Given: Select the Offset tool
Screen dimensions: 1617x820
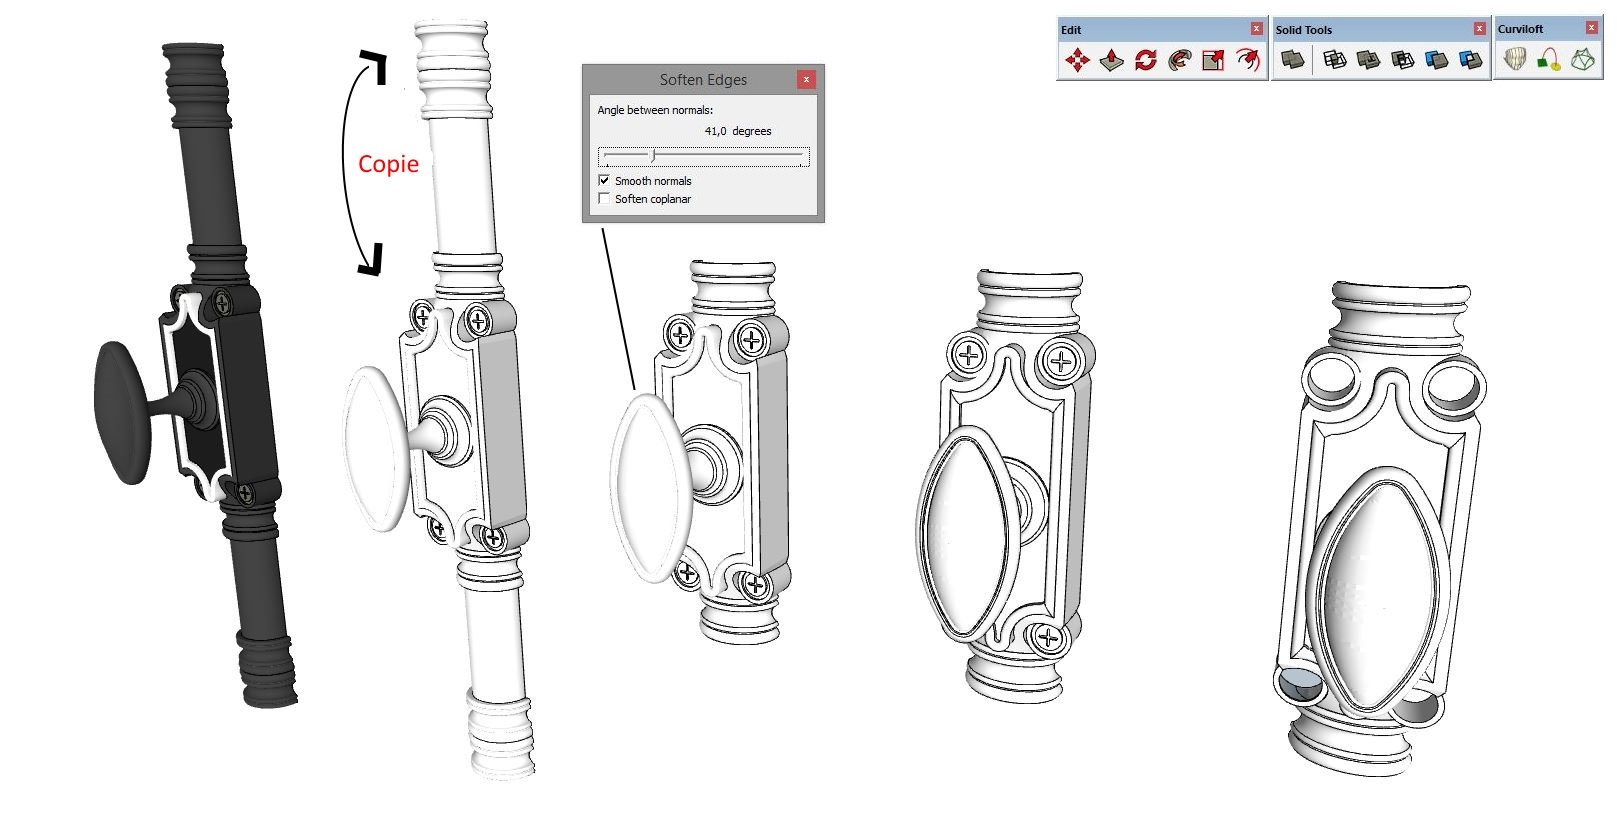Looking at the screenshot, I should 1247,61.
